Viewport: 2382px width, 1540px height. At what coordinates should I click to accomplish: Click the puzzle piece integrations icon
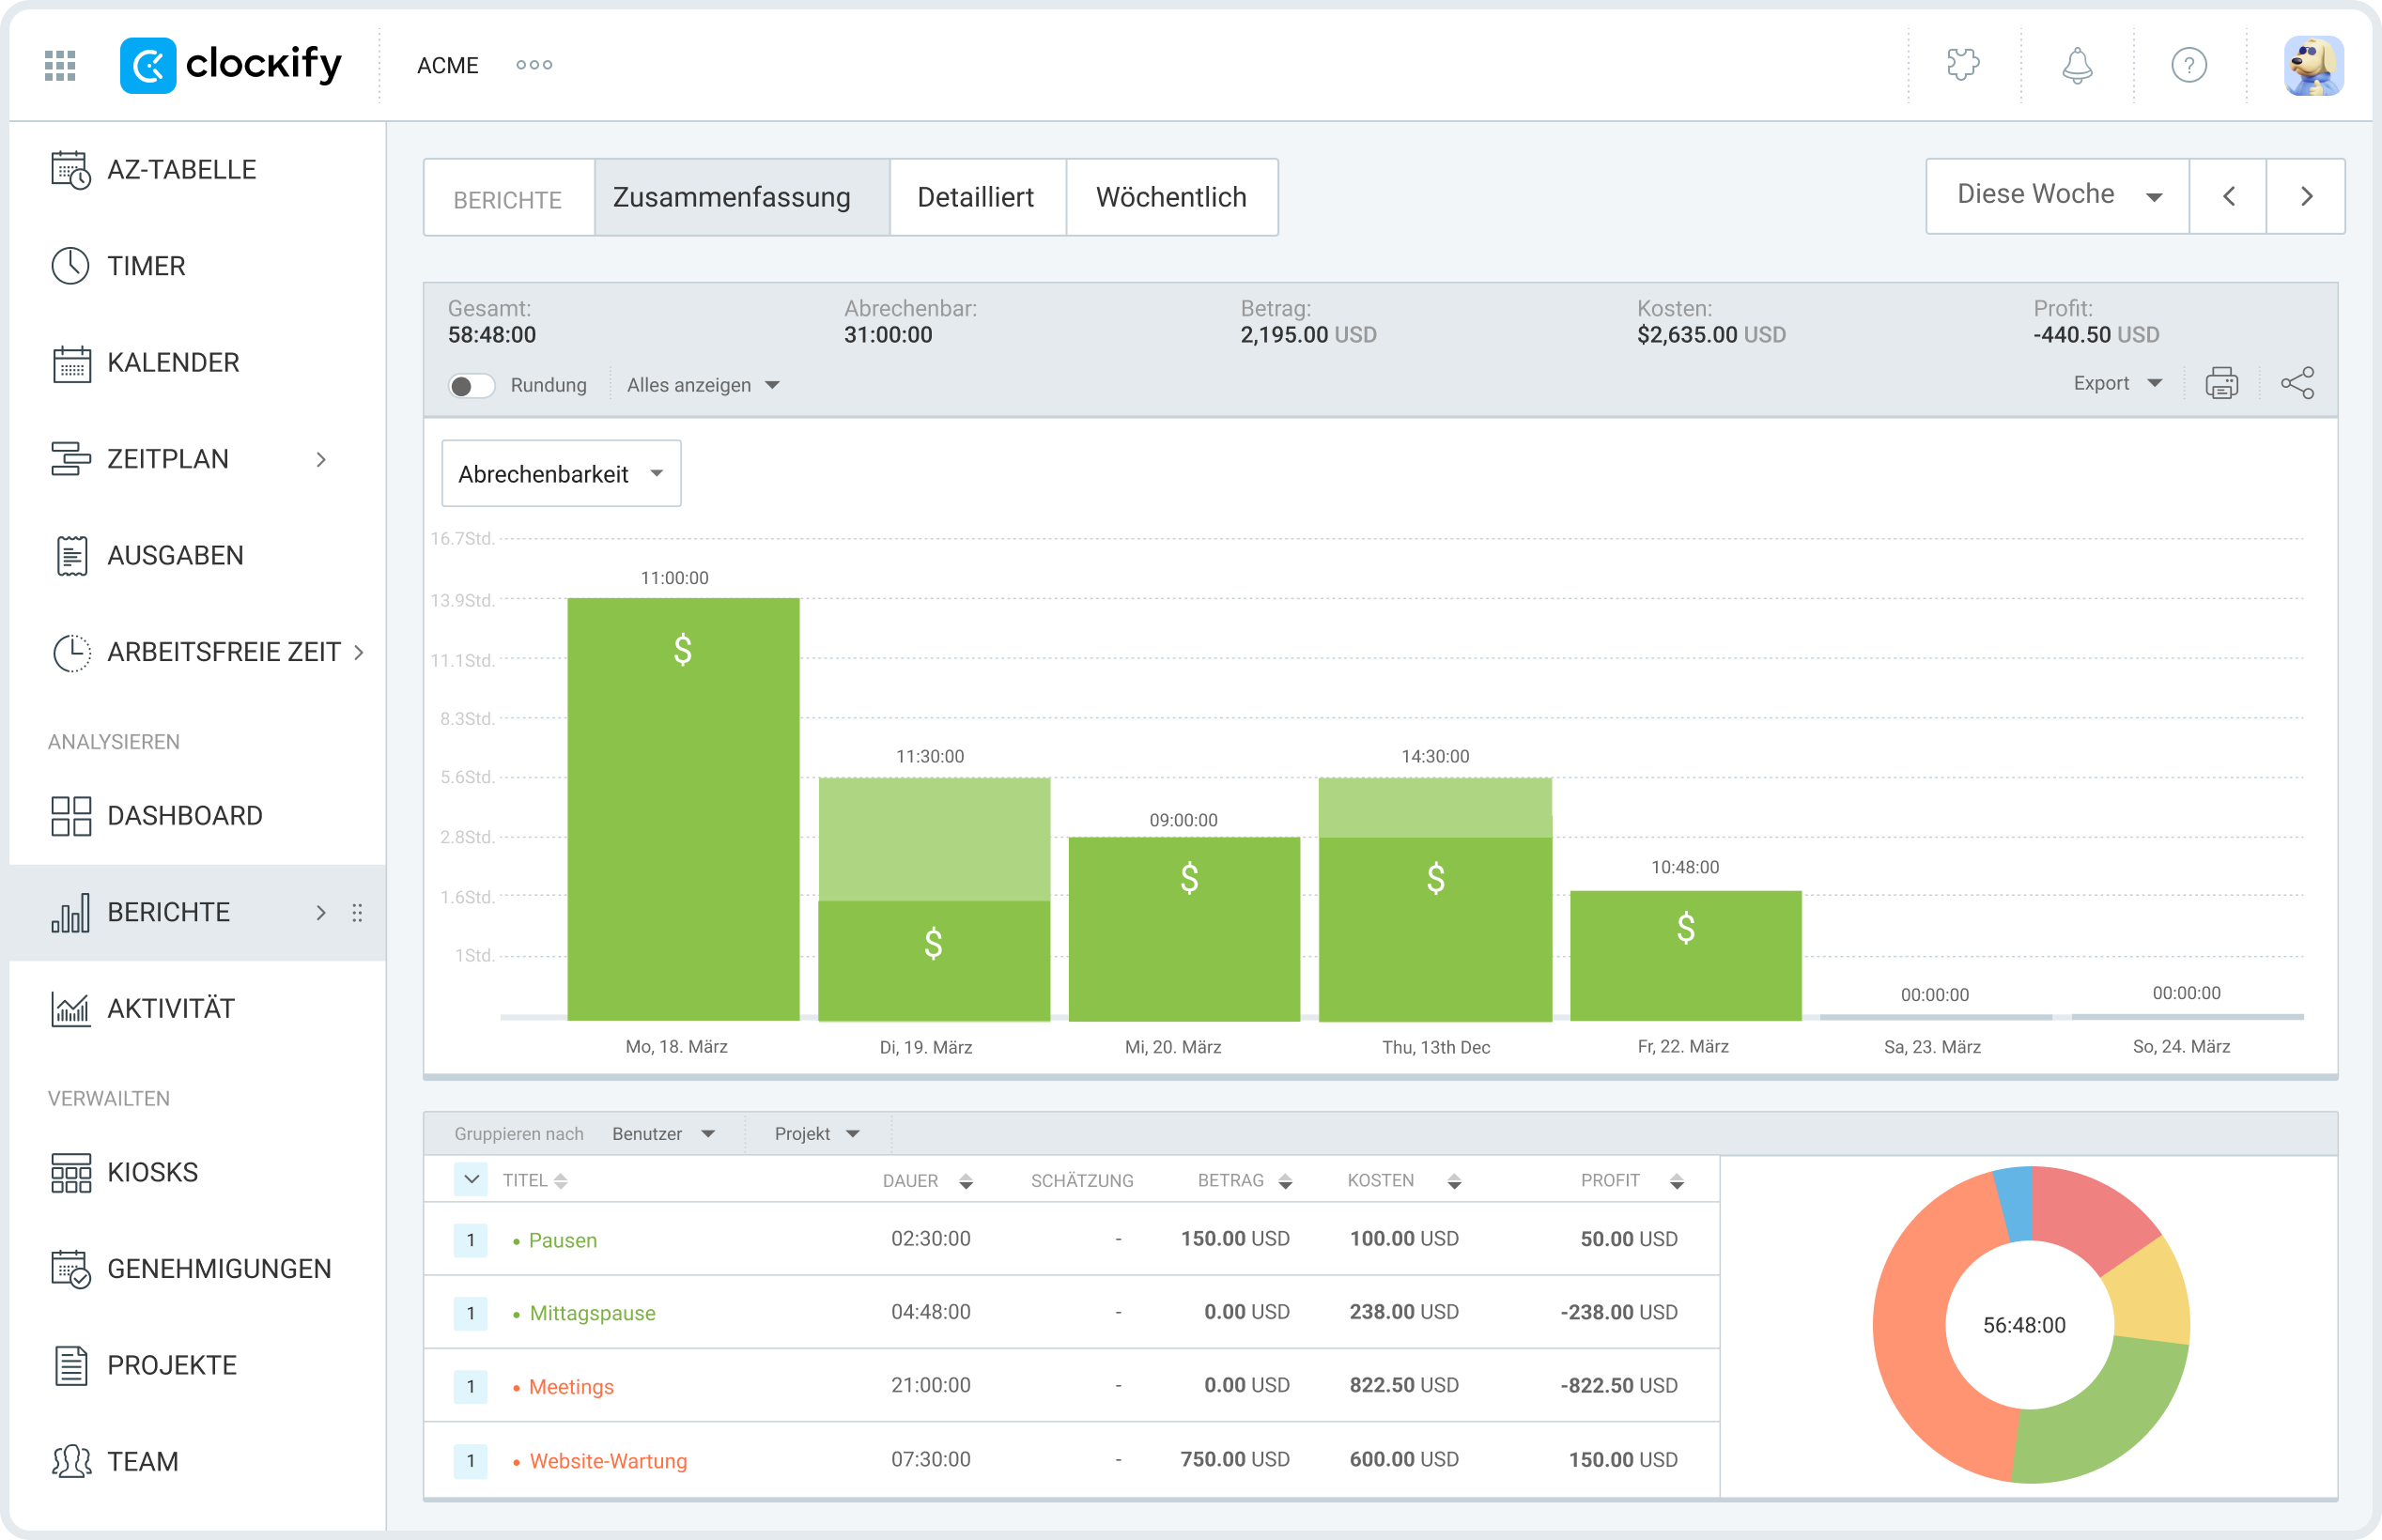[x=1963, y=66]
